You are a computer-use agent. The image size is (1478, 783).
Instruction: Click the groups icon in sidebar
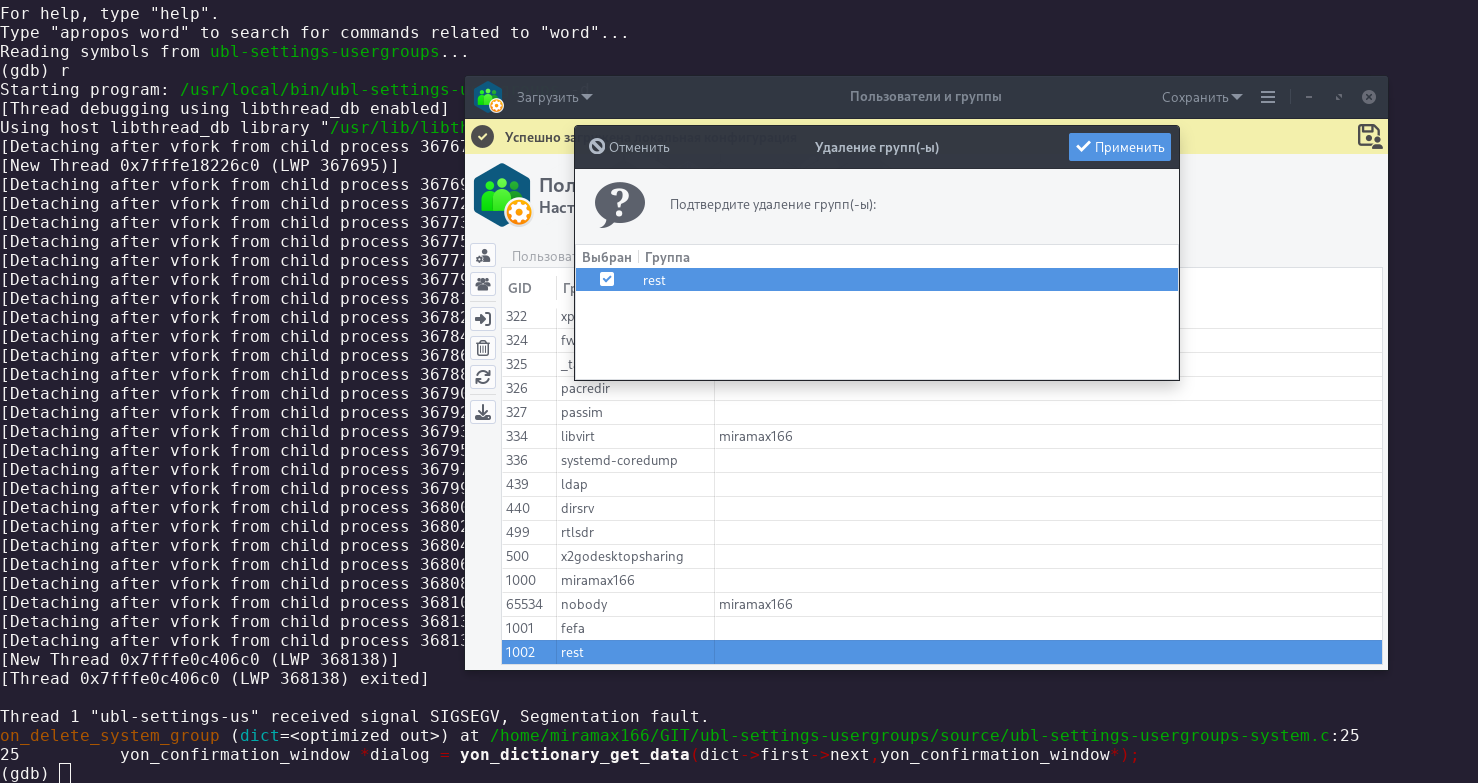tap(484, 285)
